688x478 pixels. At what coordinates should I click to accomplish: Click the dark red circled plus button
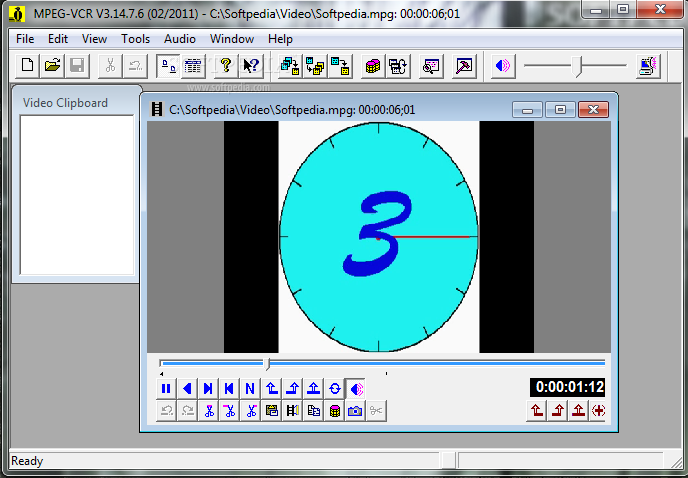pos(598,411)
